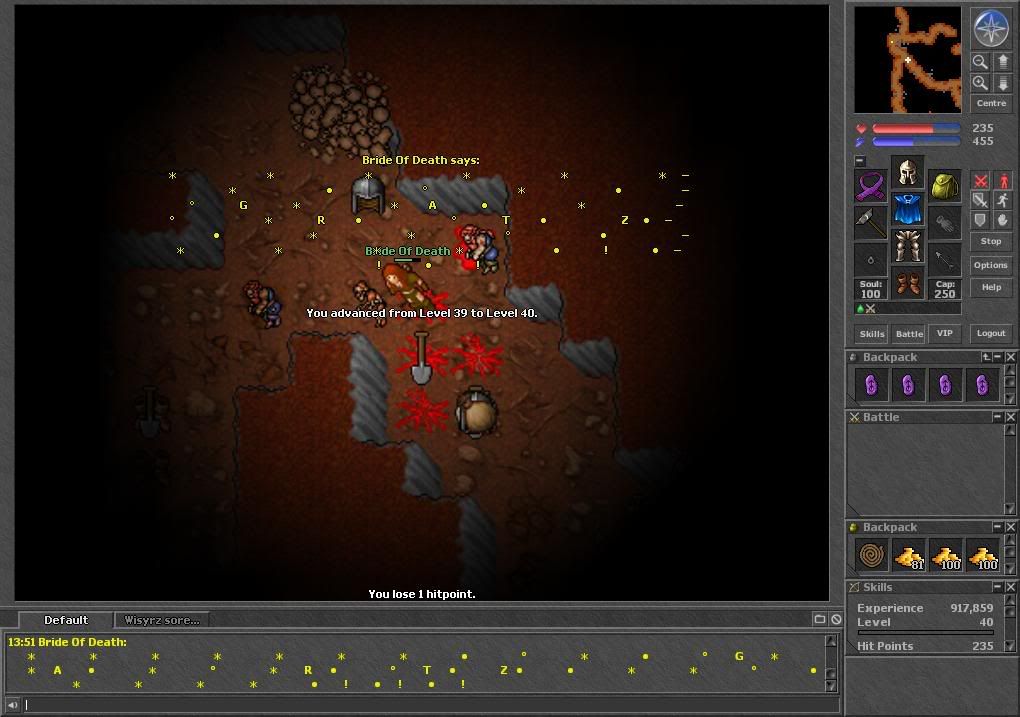Select the blue cape armor slot
This screenshot has height=717, width=1020.
(x=907, y=210)
